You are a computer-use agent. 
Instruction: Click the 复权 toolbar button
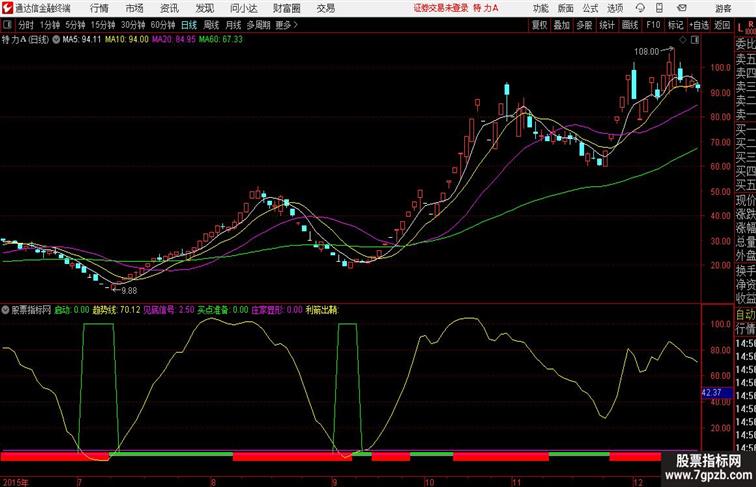coord(539,25)
